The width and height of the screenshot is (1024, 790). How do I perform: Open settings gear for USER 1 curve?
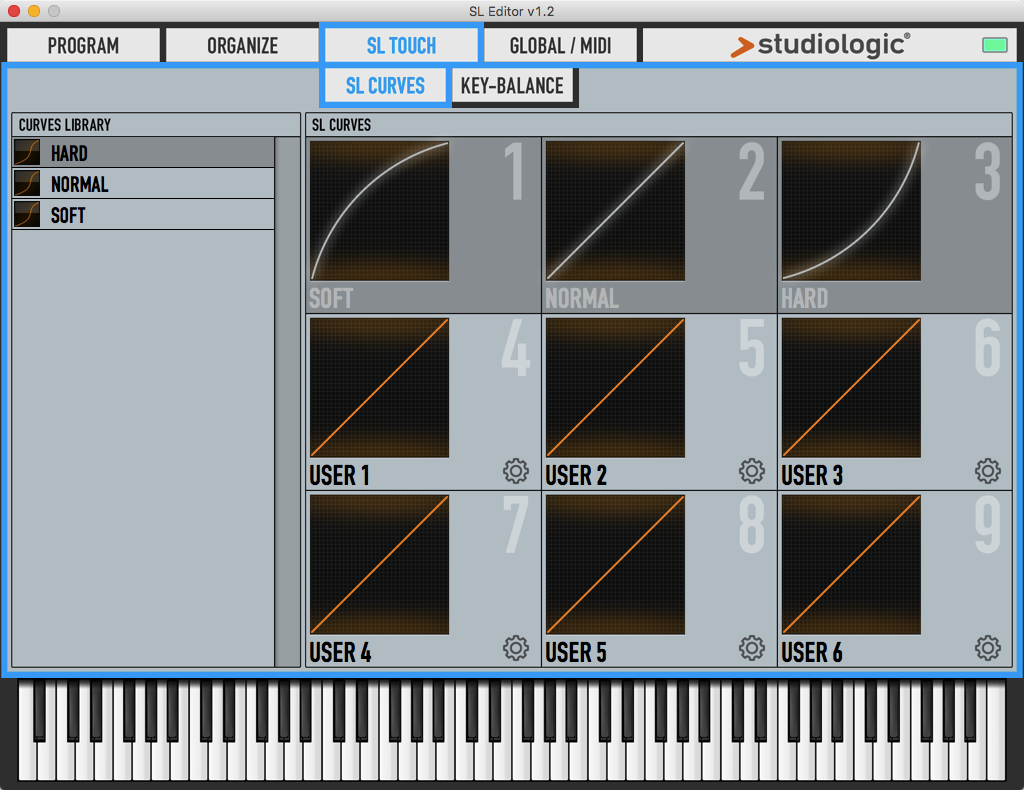[515, 471]
